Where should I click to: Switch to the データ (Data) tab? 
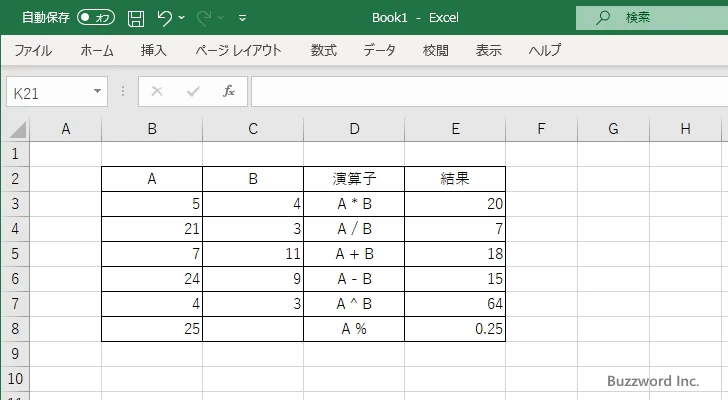coord(379,50)
